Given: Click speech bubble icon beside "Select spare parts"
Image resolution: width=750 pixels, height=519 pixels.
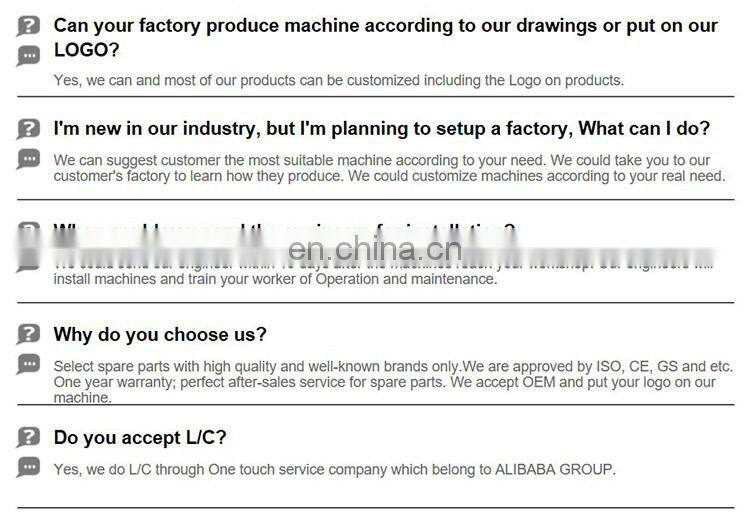Looking at the screenshot, I should 29,364.
